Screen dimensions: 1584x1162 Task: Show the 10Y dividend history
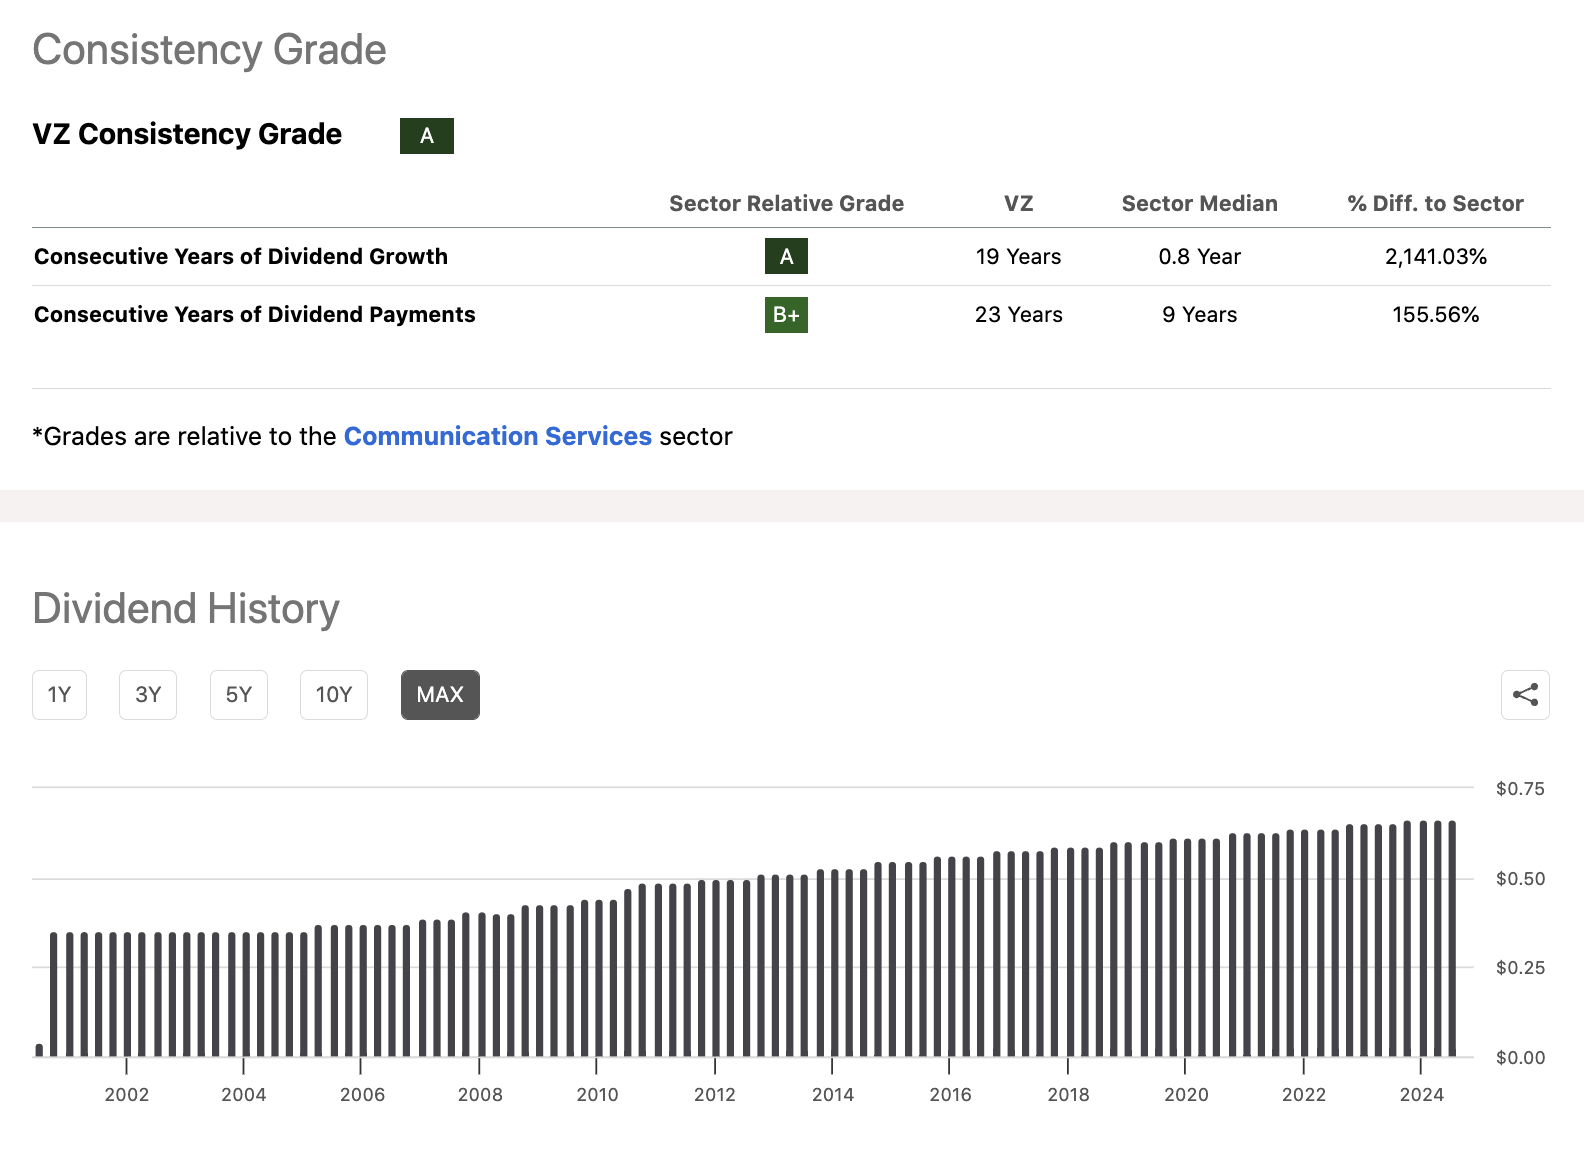pyautogui.click(x=334, y=695)
